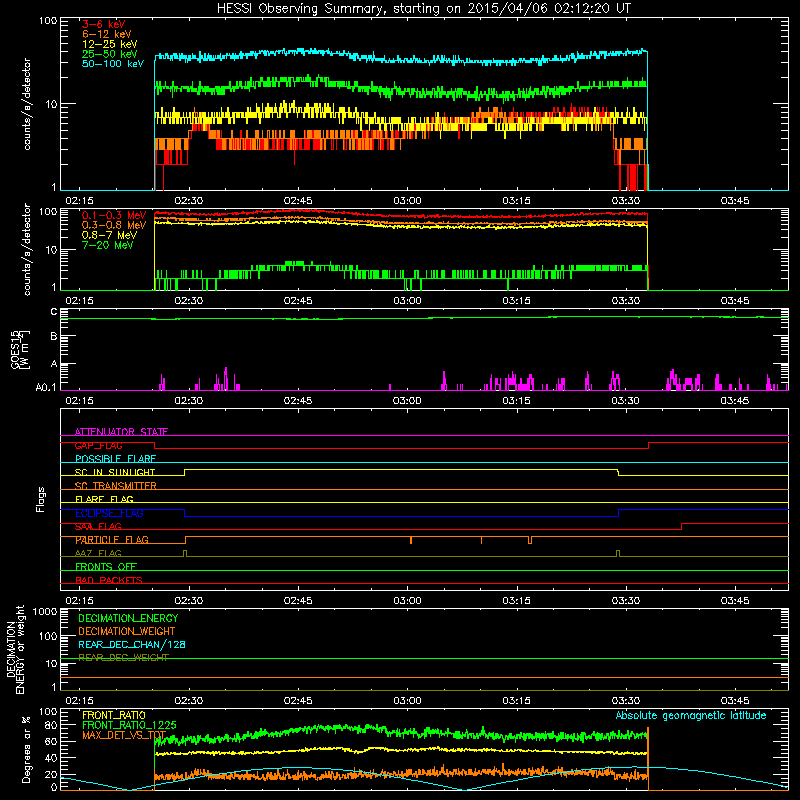Click the 03:45 tick under the GOES15 panel
The width and height of the screenshot is (800, 800).
click(735, 401)
